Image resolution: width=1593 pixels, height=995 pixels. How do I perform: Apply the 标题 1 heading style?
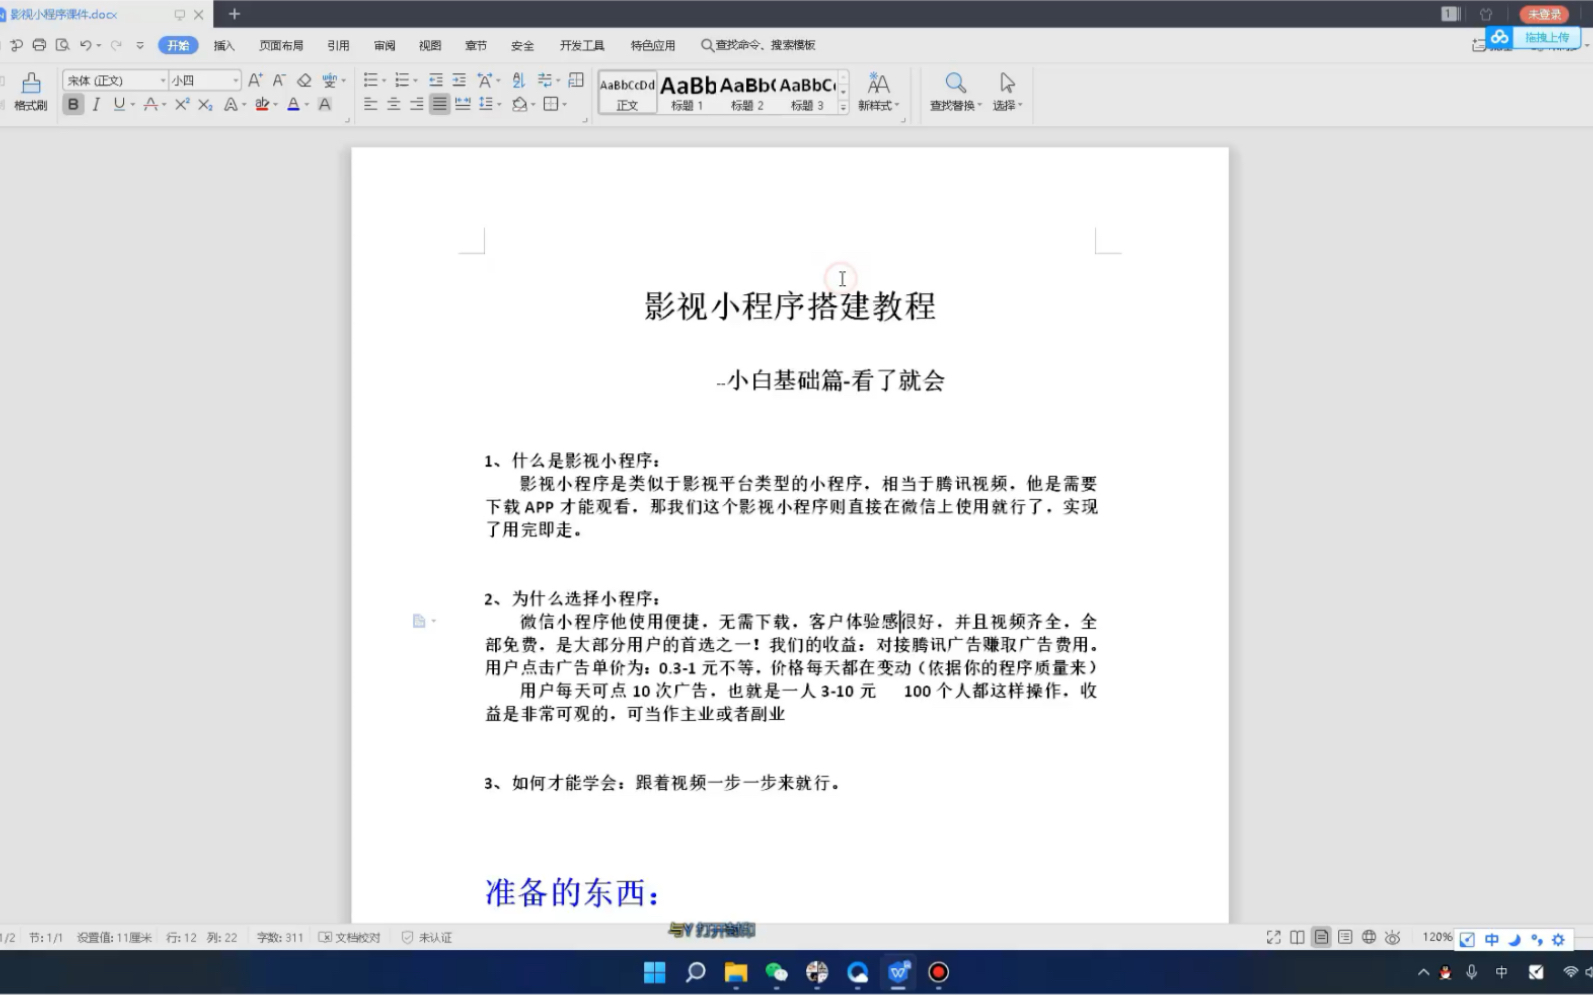tap(688, 92)
